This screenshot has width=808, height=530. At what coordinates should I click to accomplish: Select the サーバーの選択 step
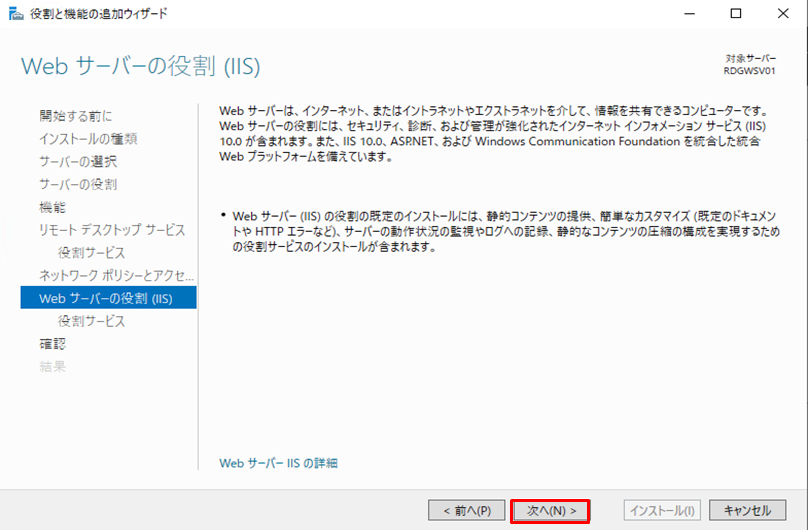(x=78, y=161)
